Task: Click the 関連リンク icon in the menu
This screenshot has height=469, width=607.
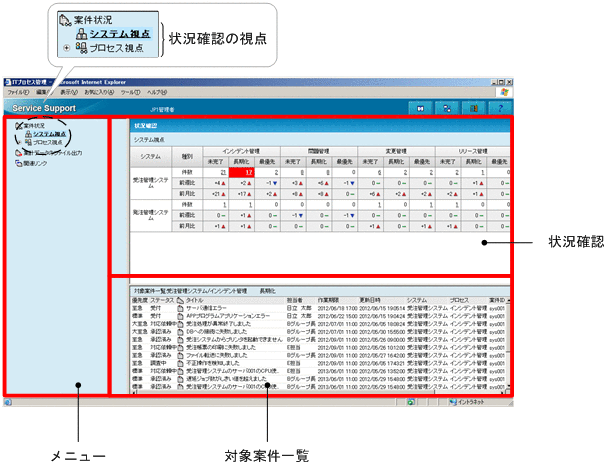Action: point(18,163)
